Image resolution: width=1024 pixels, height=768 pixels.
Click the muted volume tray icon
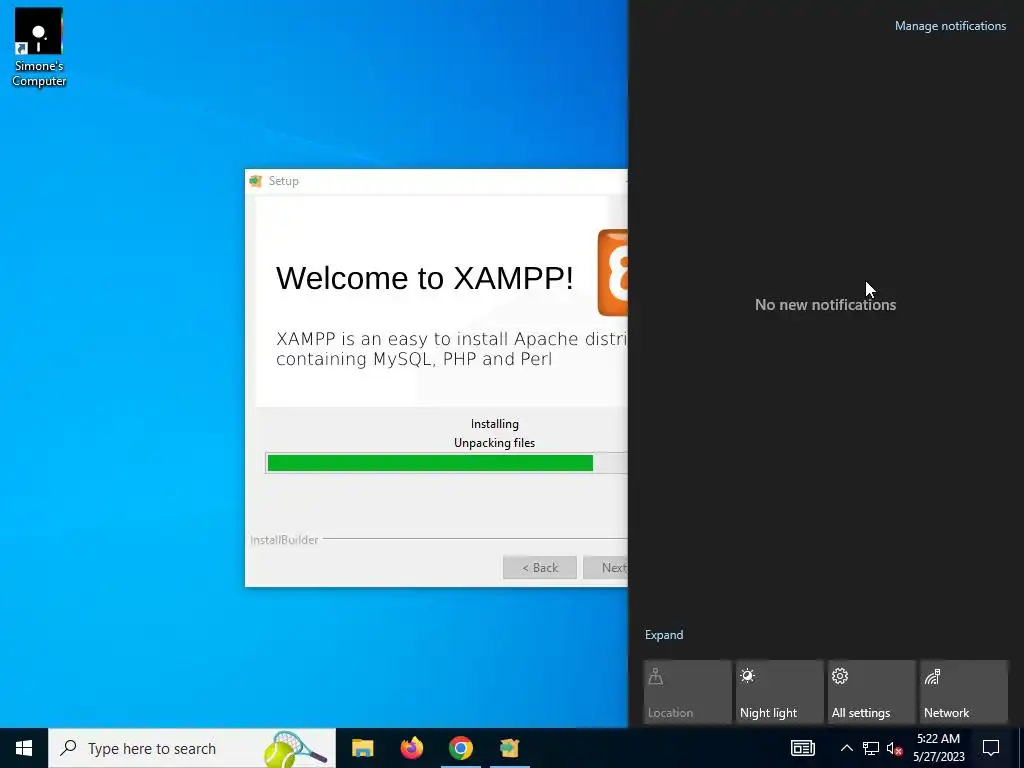(894, 748)
